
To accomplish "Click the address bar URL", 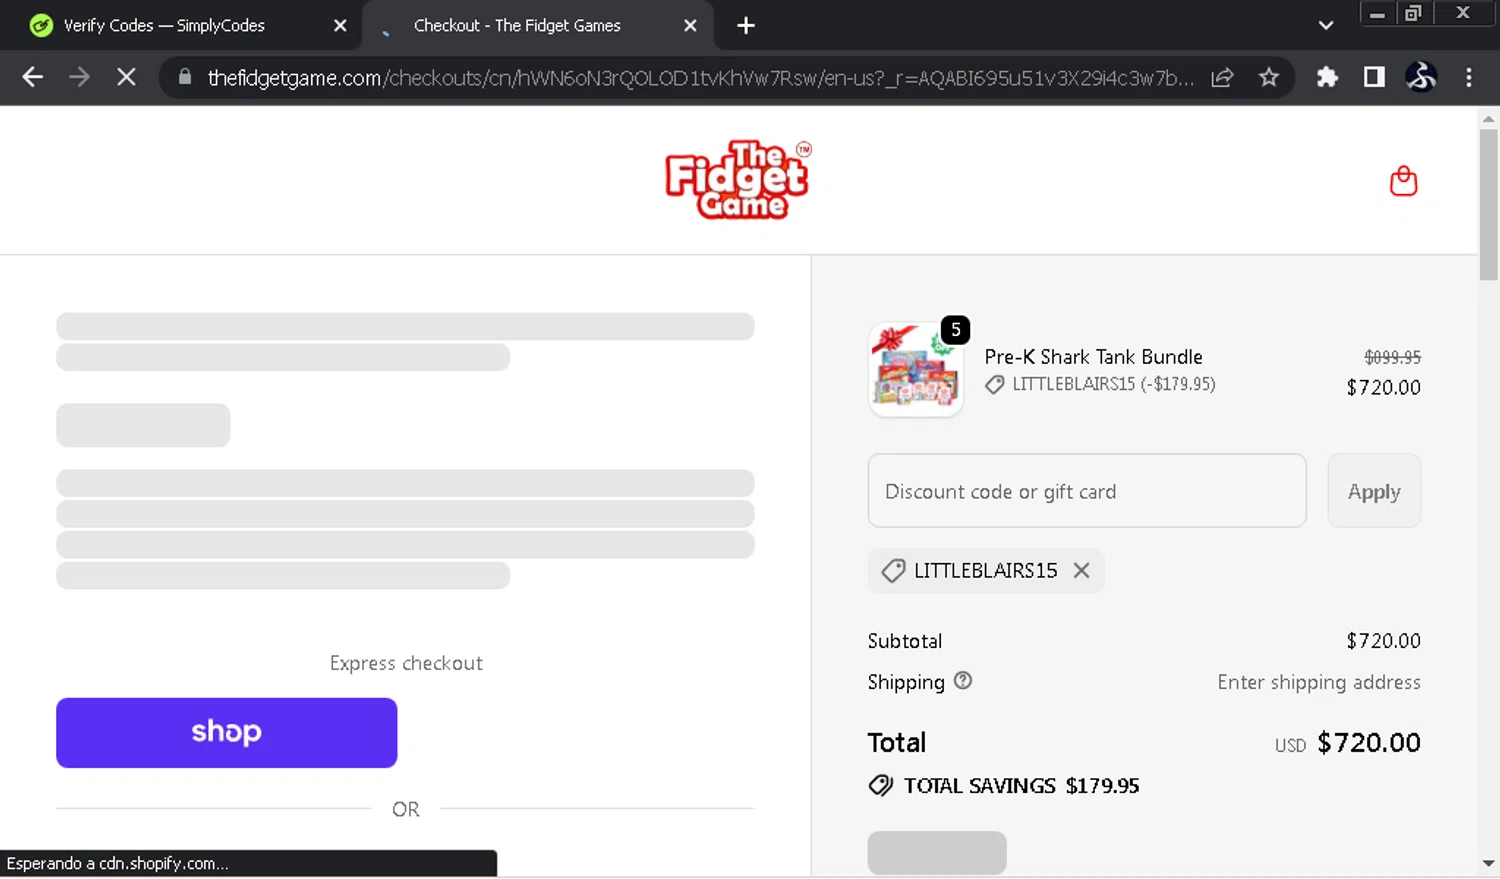I will 700,77.
